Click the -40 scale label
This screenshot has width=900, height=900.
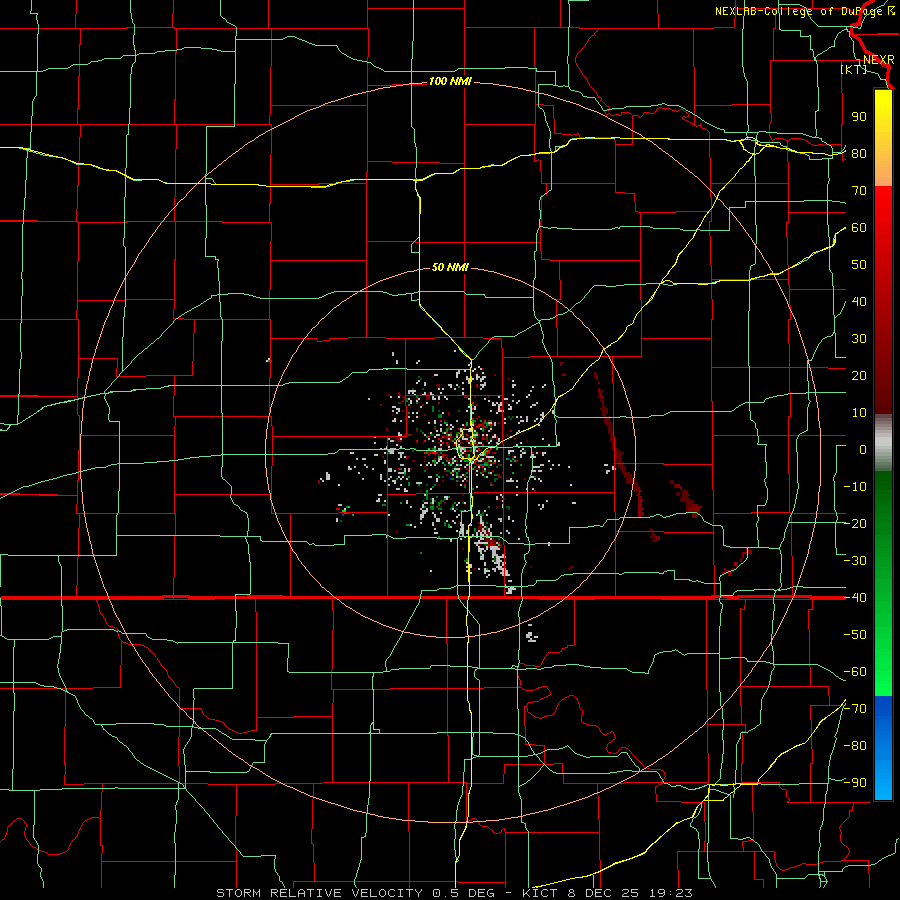tap(855, 598)
